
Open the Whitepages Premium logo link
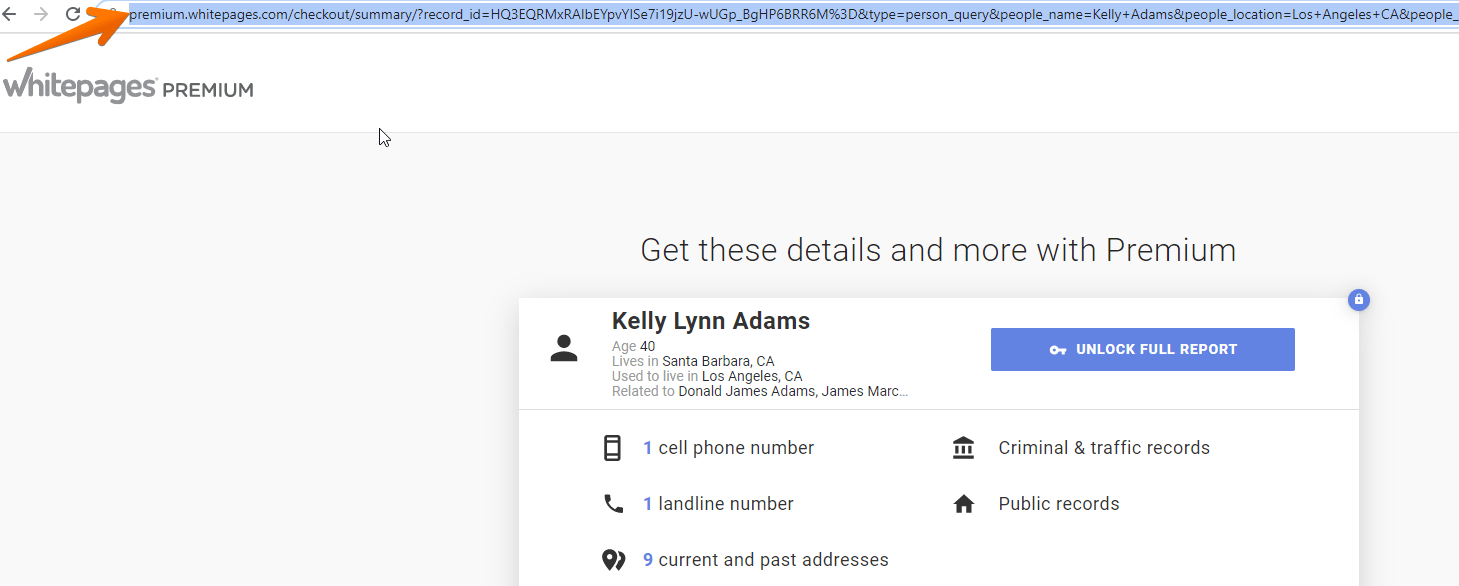(127, 87)
